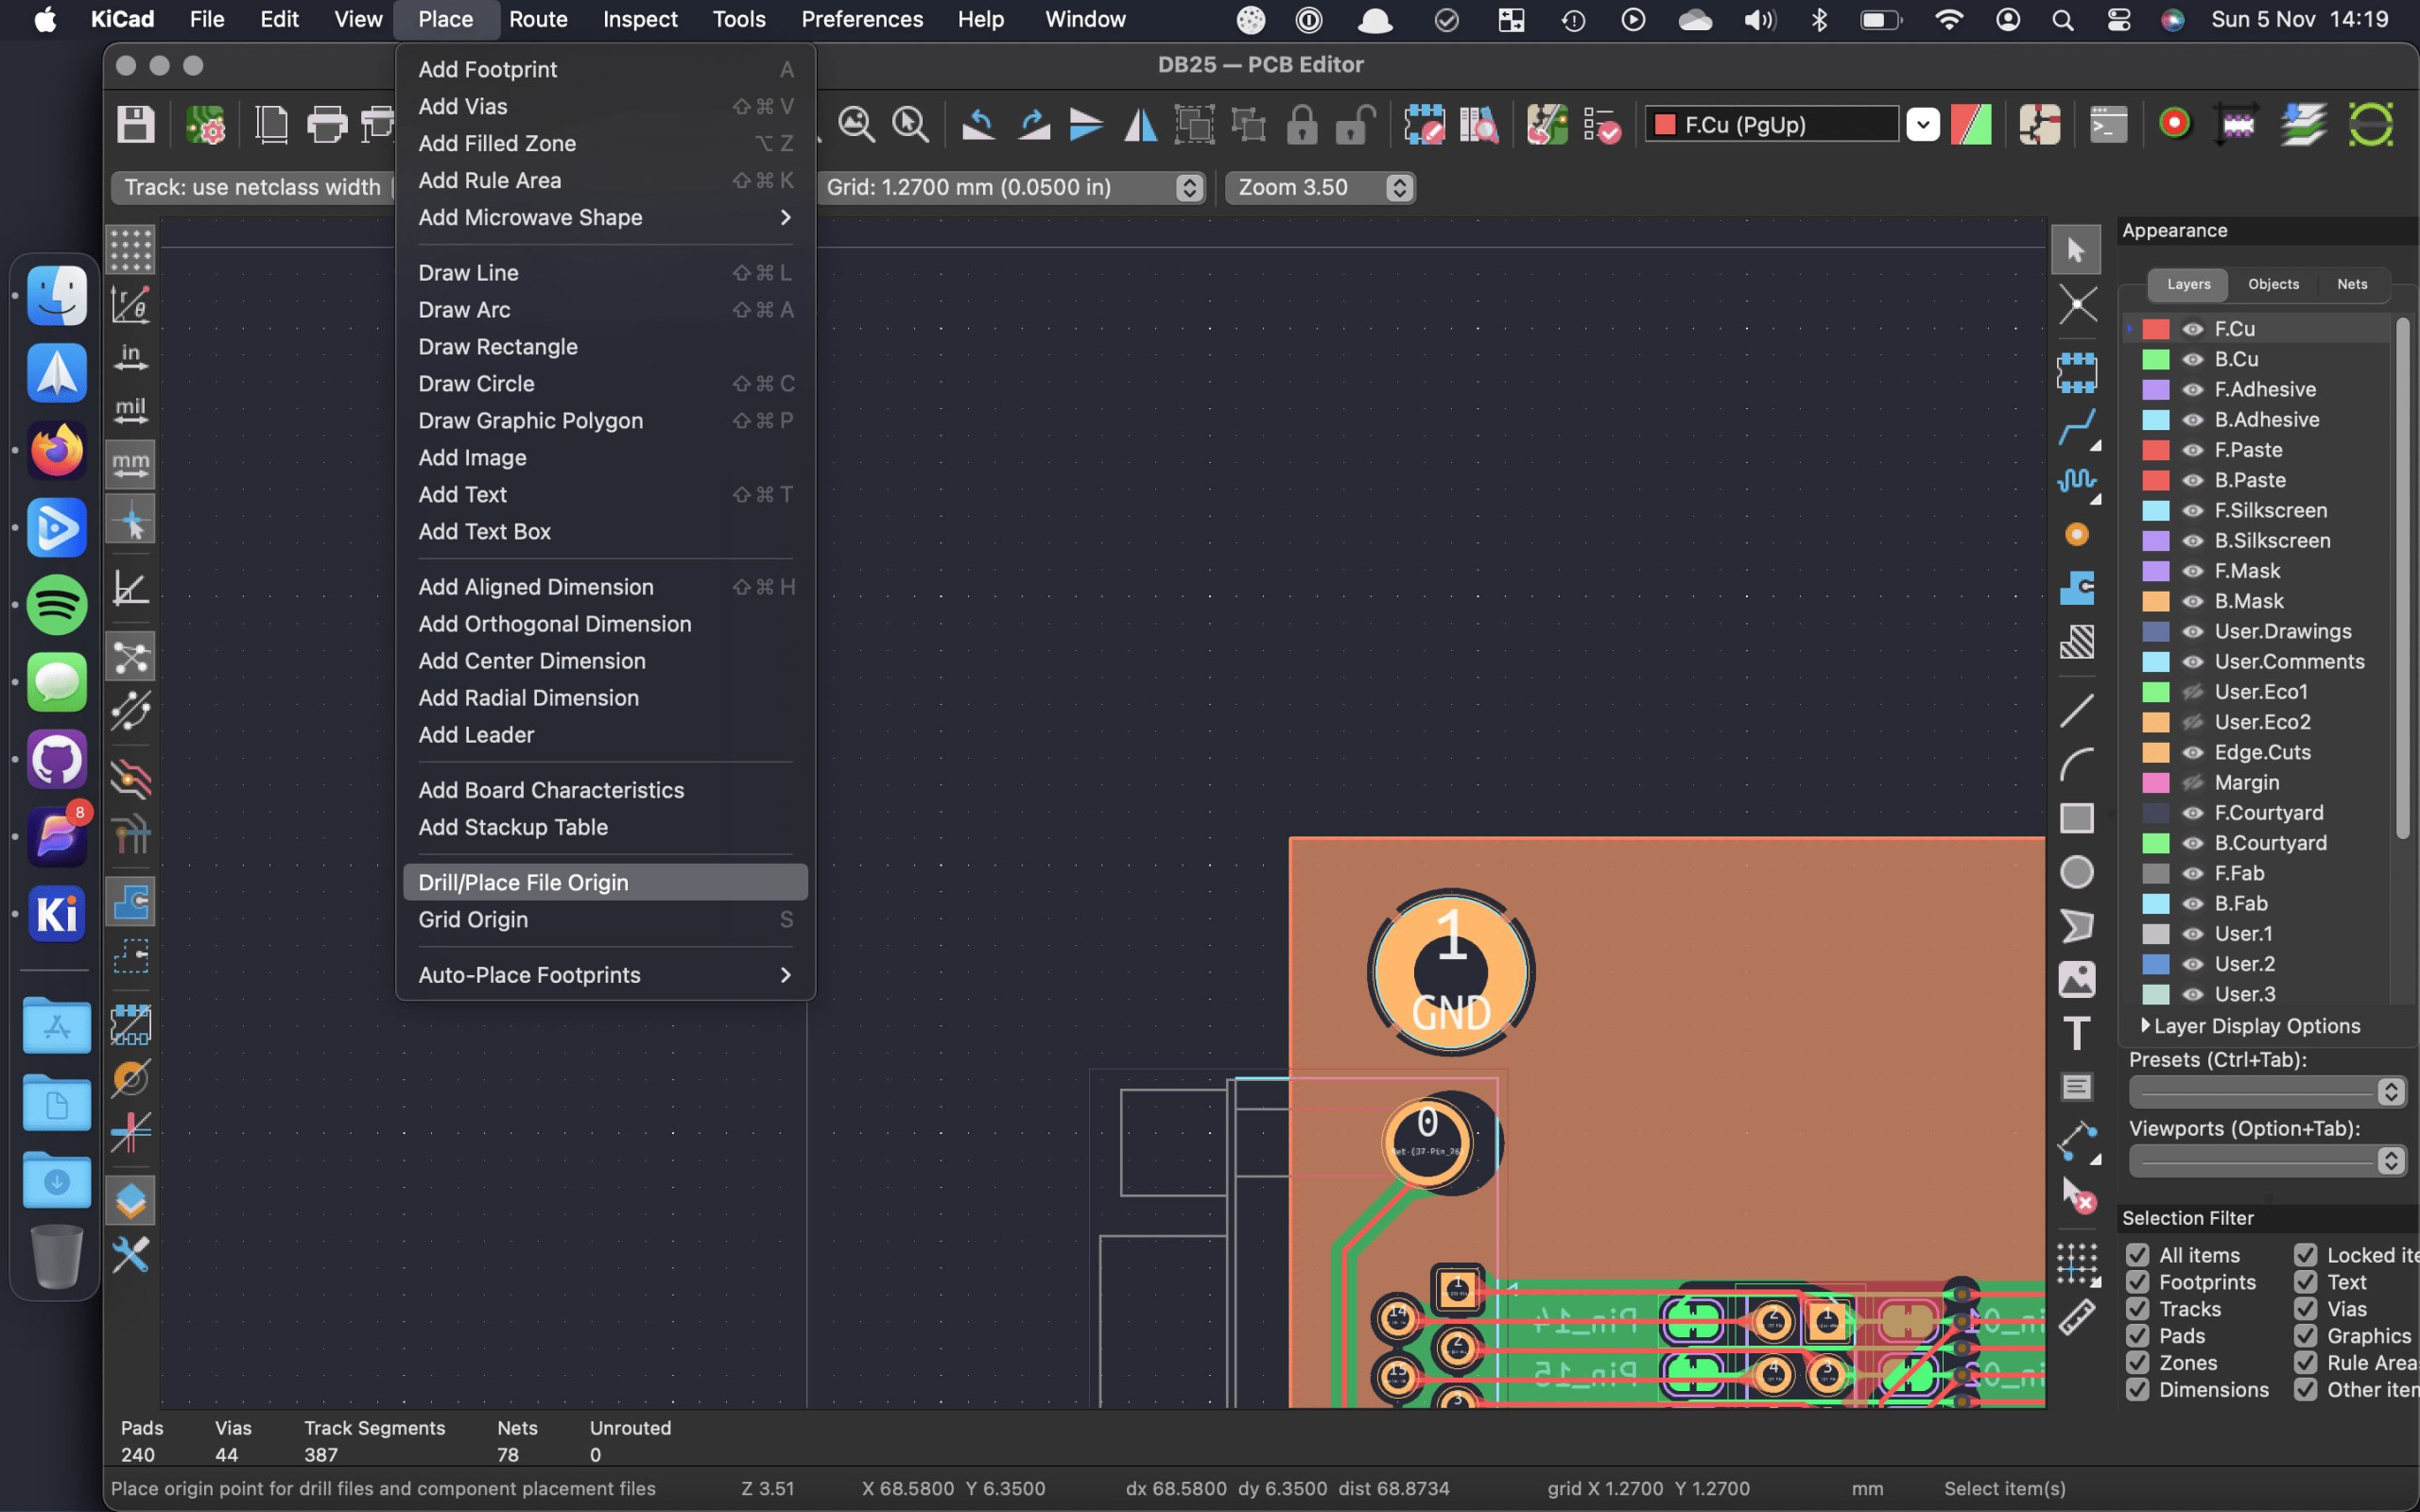Open the Route menu

(x=538, y=19)
